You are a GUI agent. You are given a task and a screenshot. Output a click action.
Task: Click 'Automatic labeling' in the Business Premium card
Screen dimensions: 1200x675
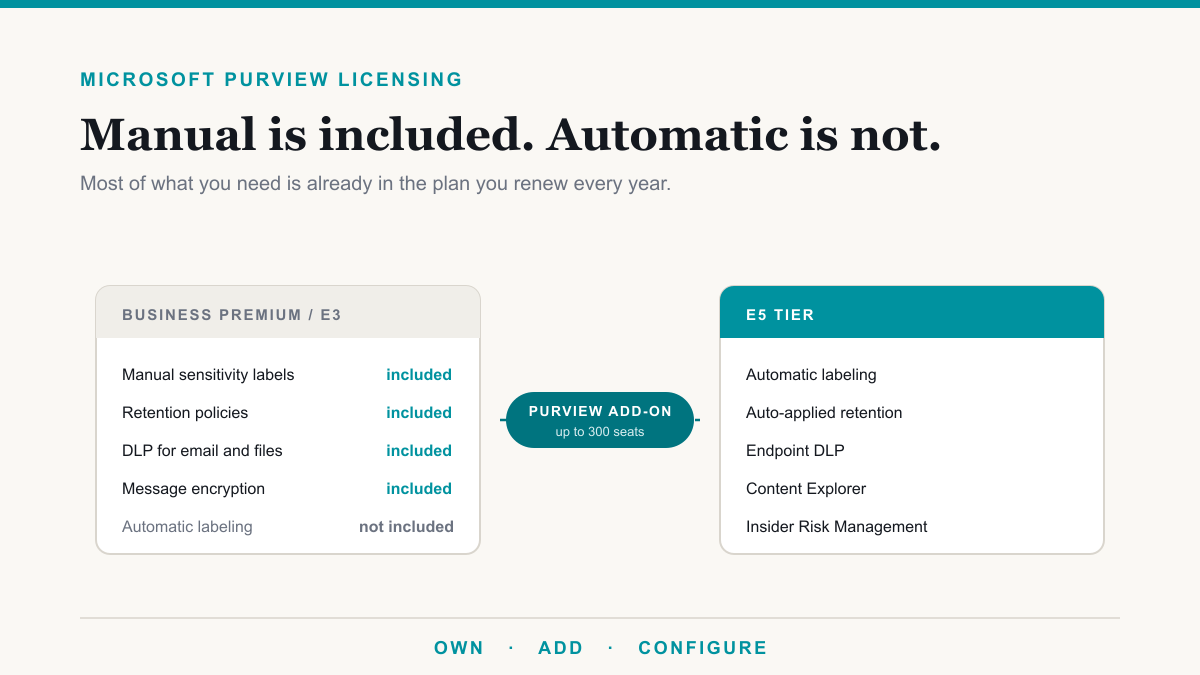(x=187, y=527)
